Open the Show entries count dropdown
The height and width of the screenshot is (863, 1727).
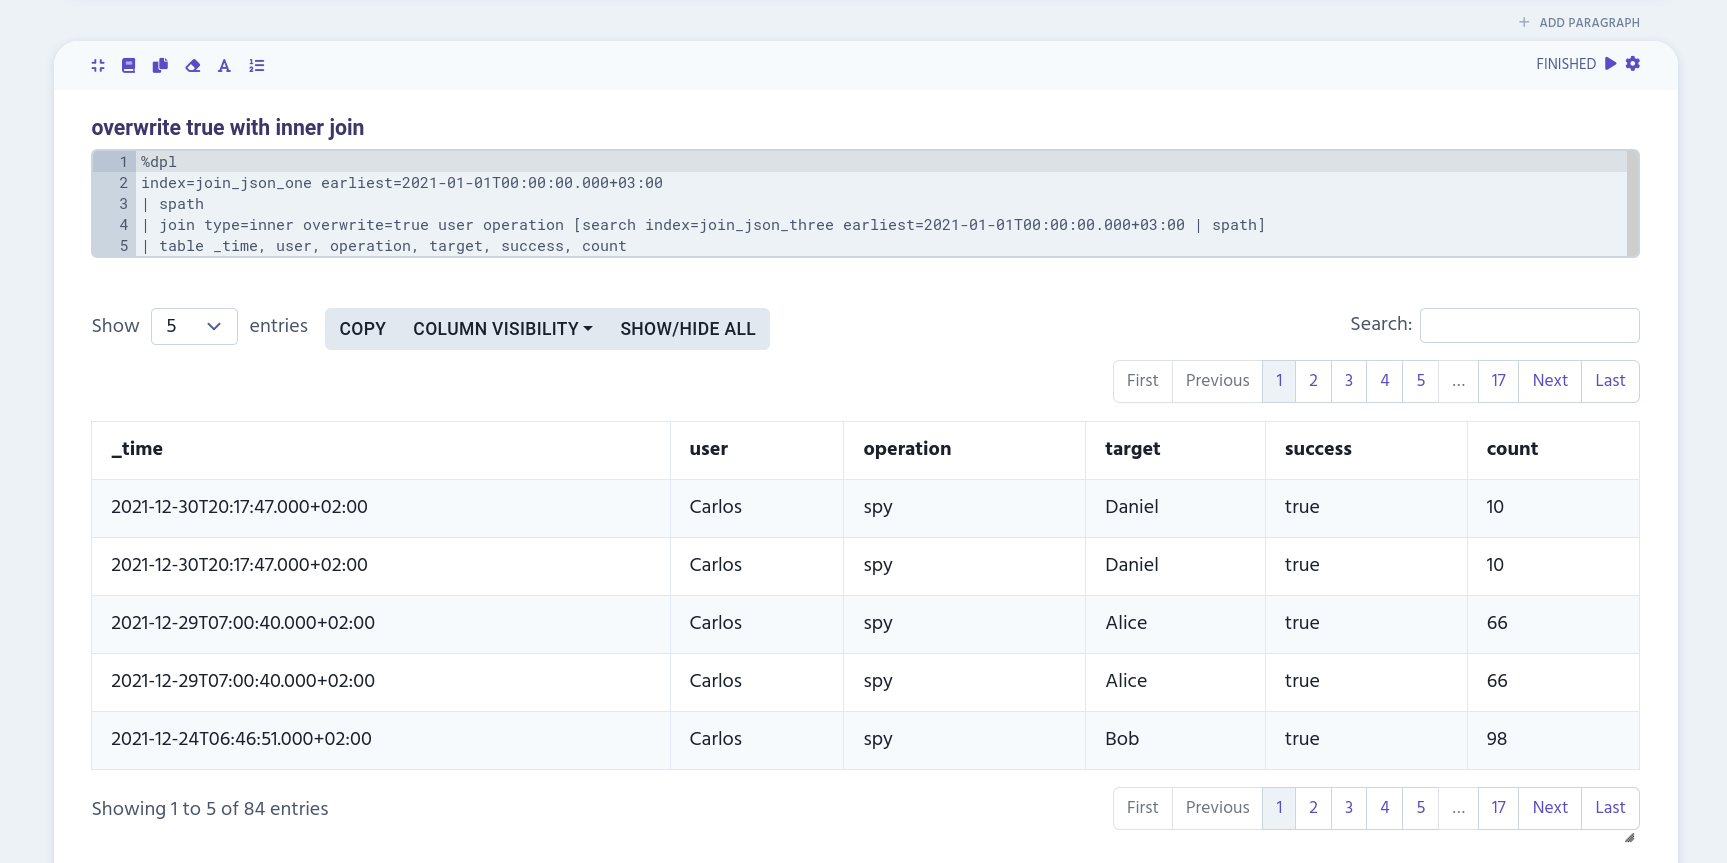(194, 326)
